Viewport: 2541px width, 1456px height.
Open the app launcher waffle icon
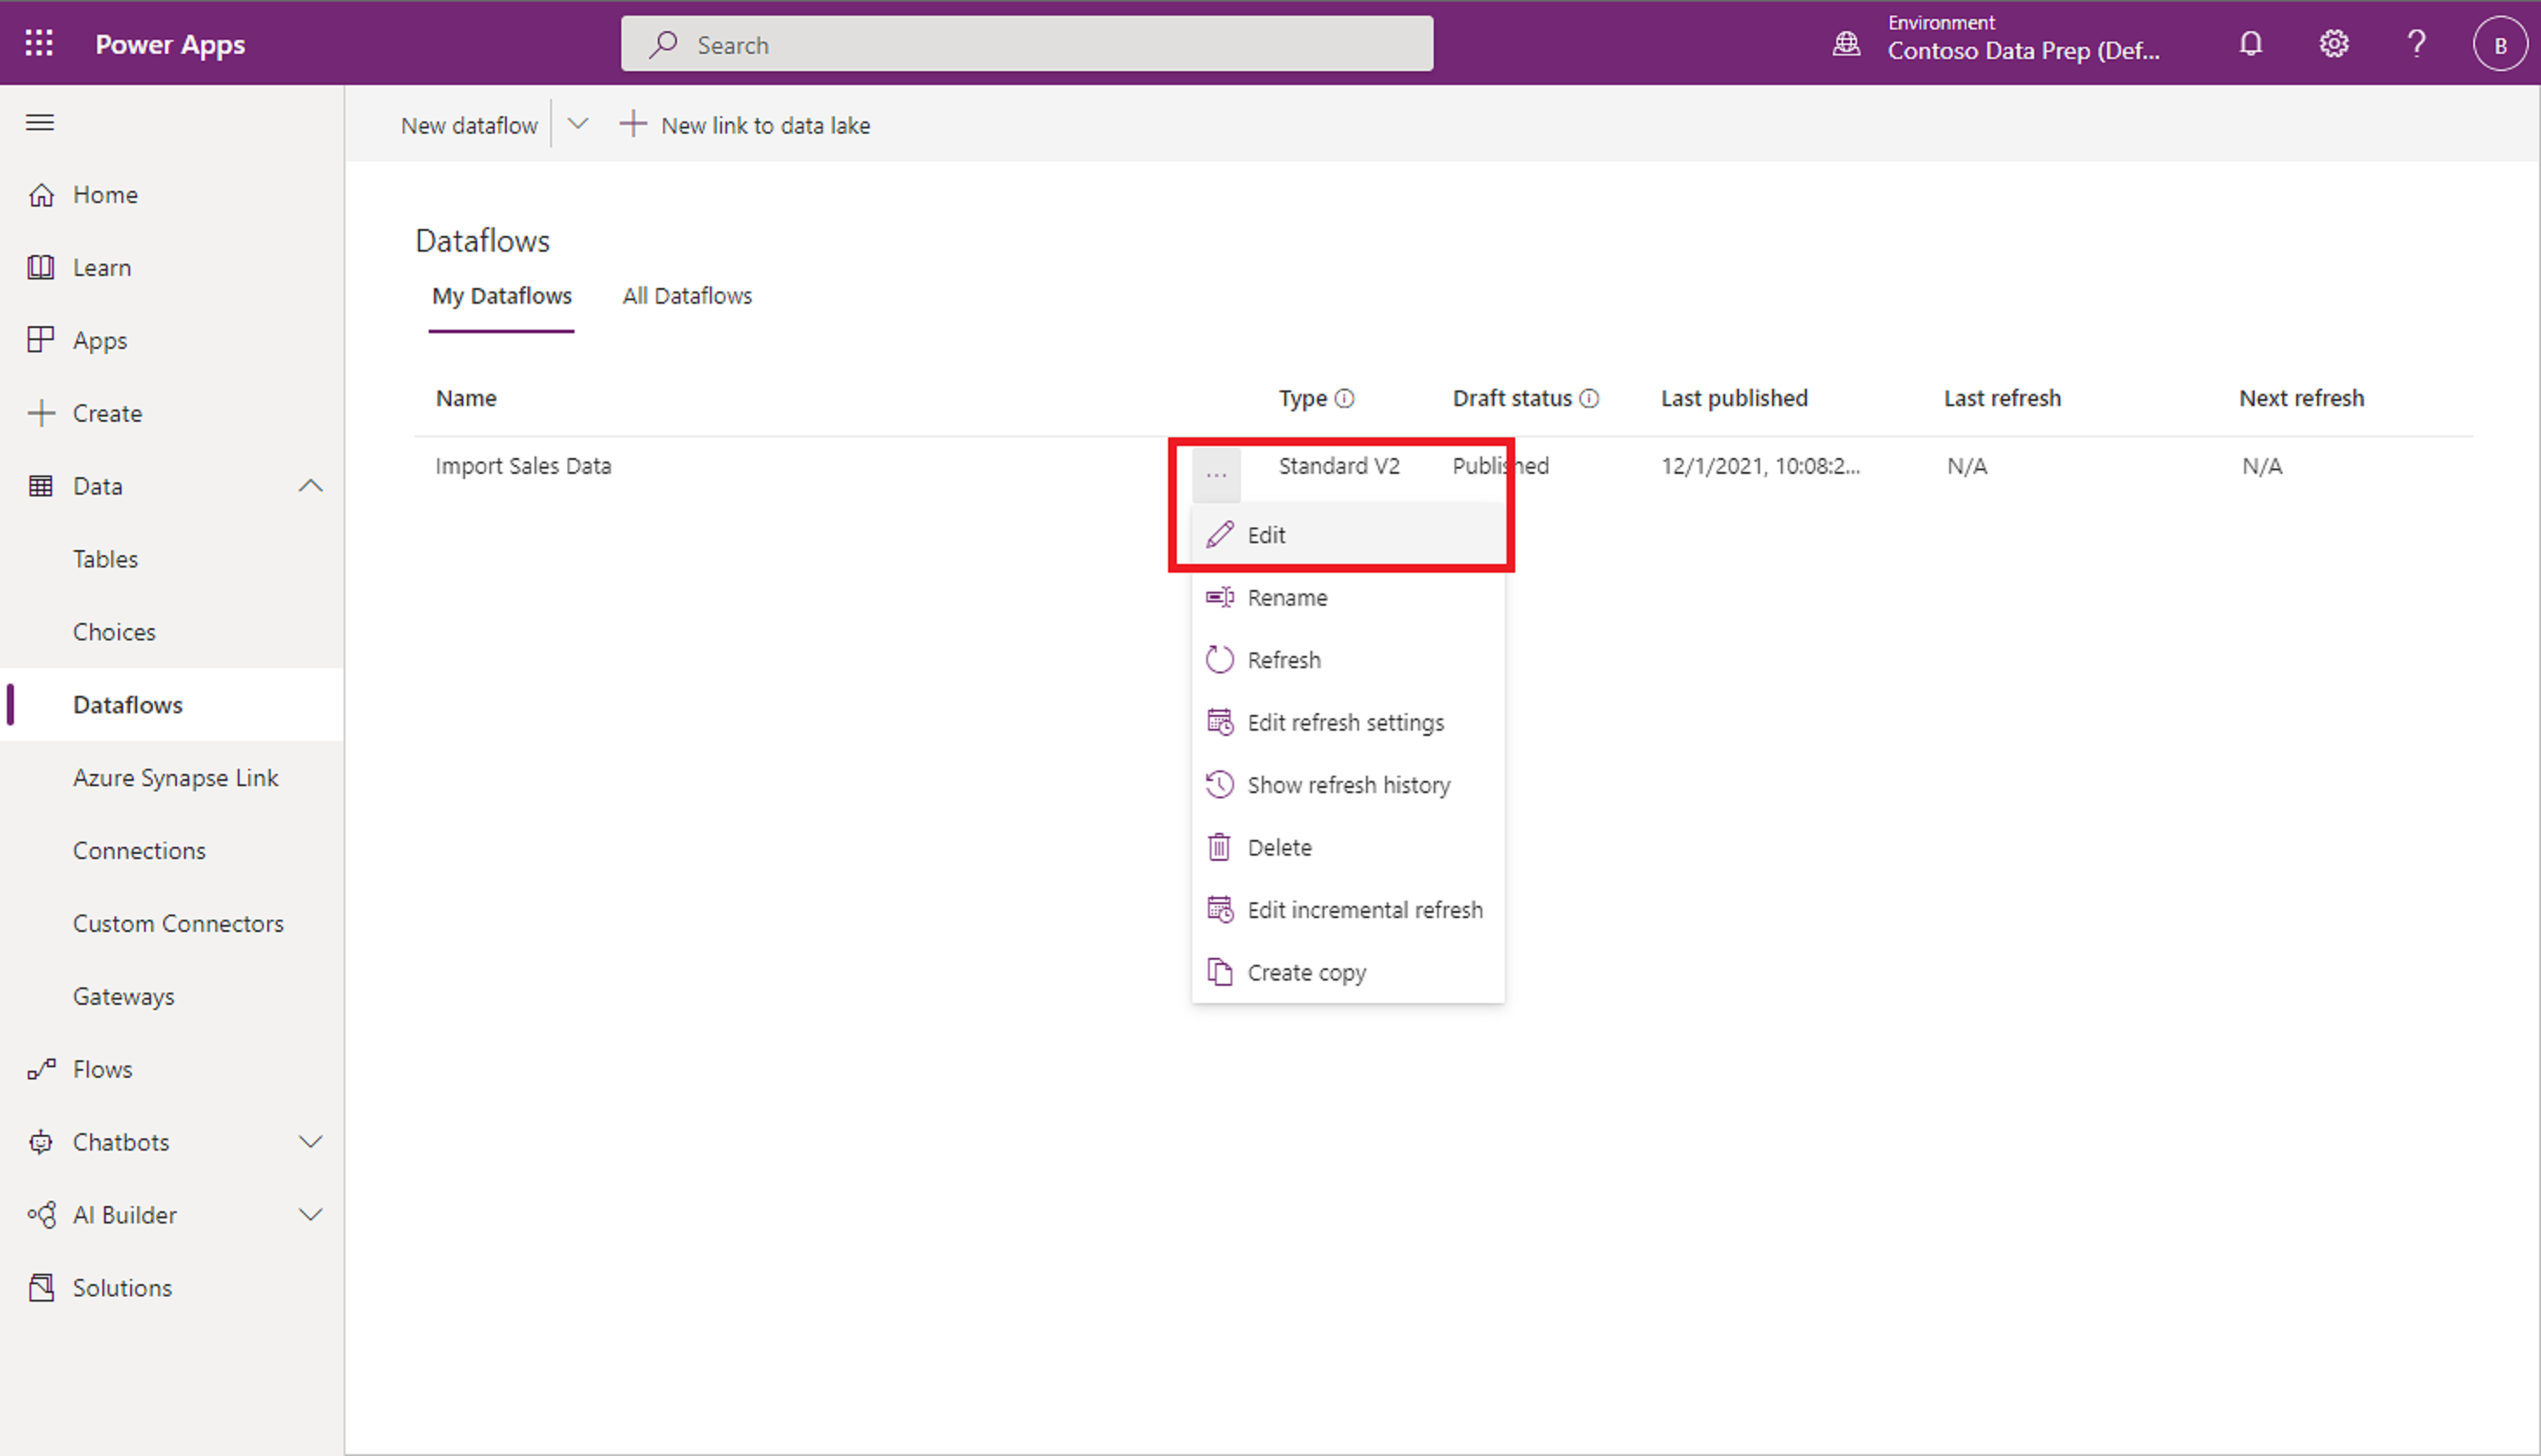coord(39,43)
